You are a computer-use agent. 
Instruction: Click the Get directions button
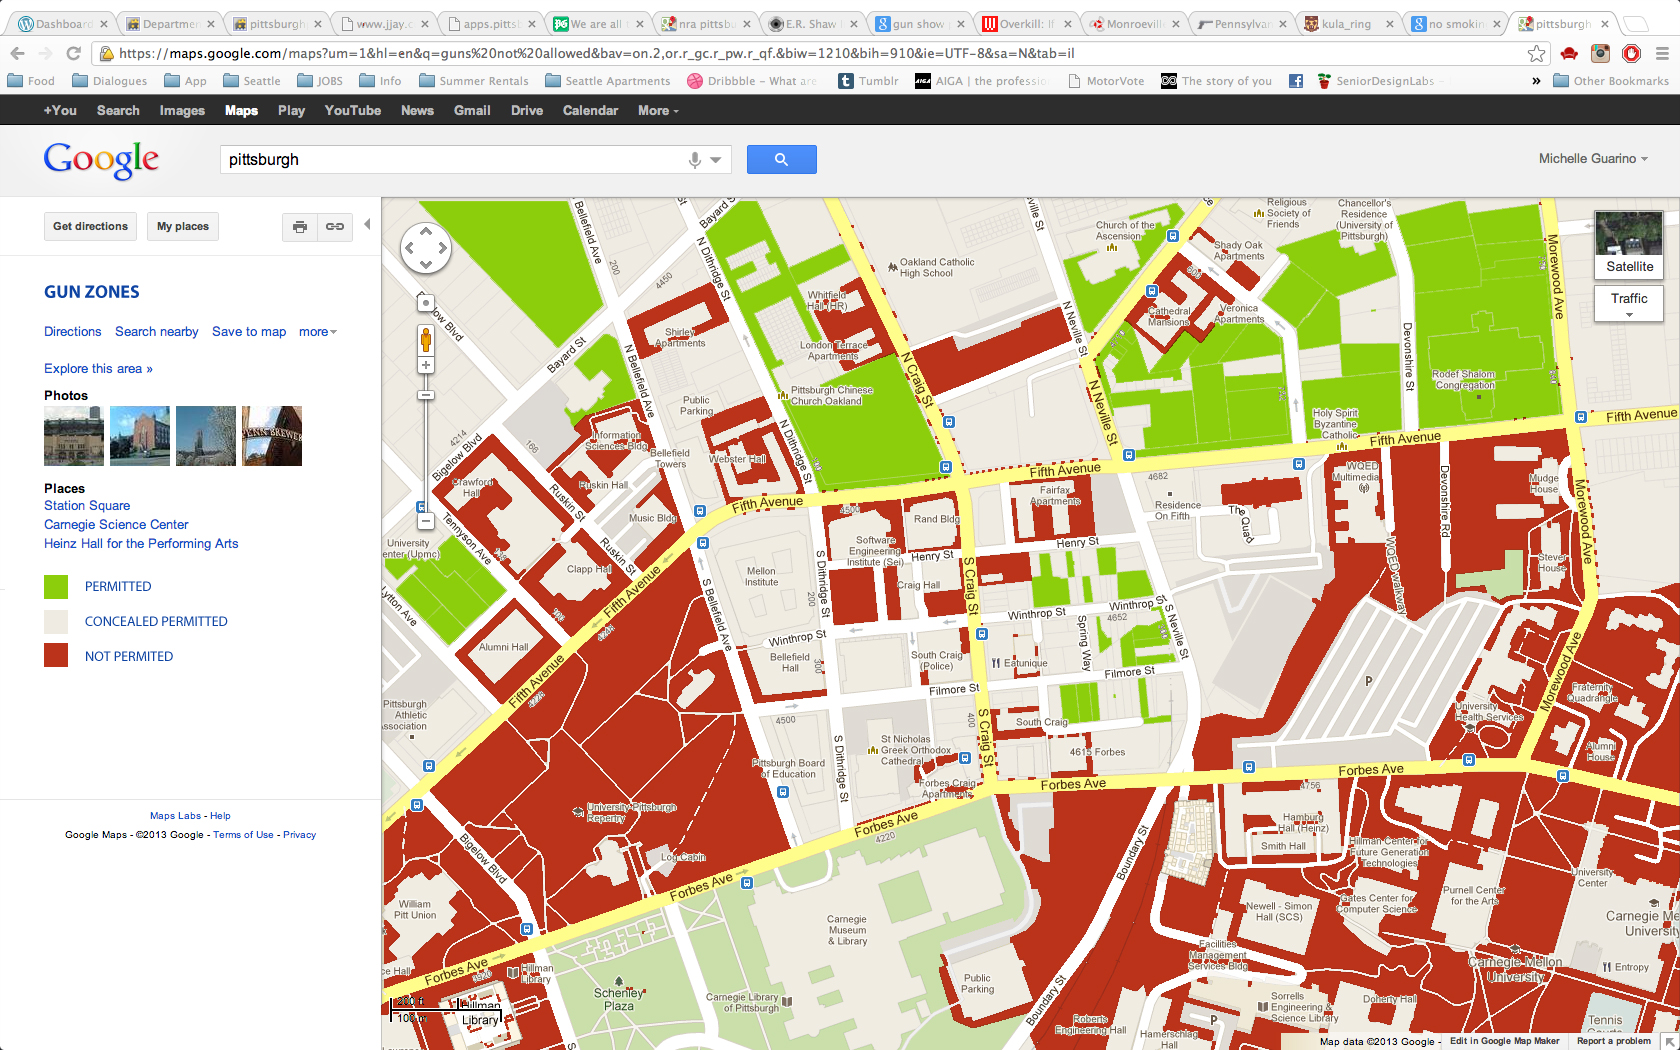(x=90, y=227)
